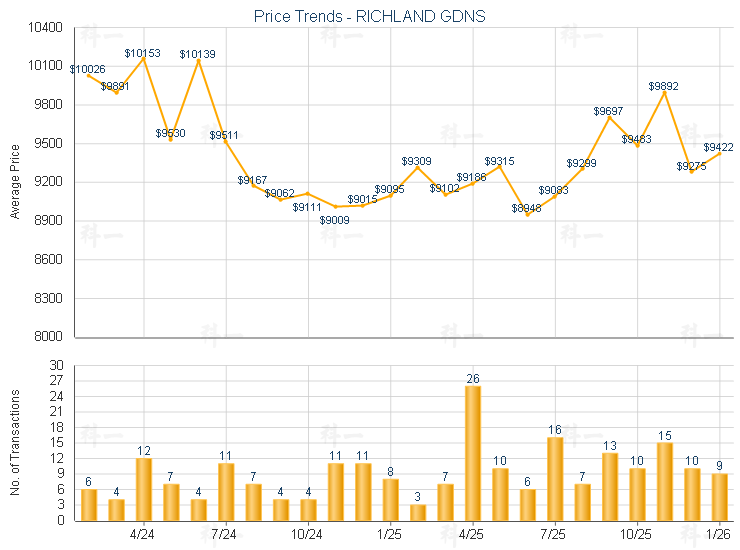Select the $10026 first data point
This screenshot has width=740, height=550.
pyautogui.click(x=88, y=74)
